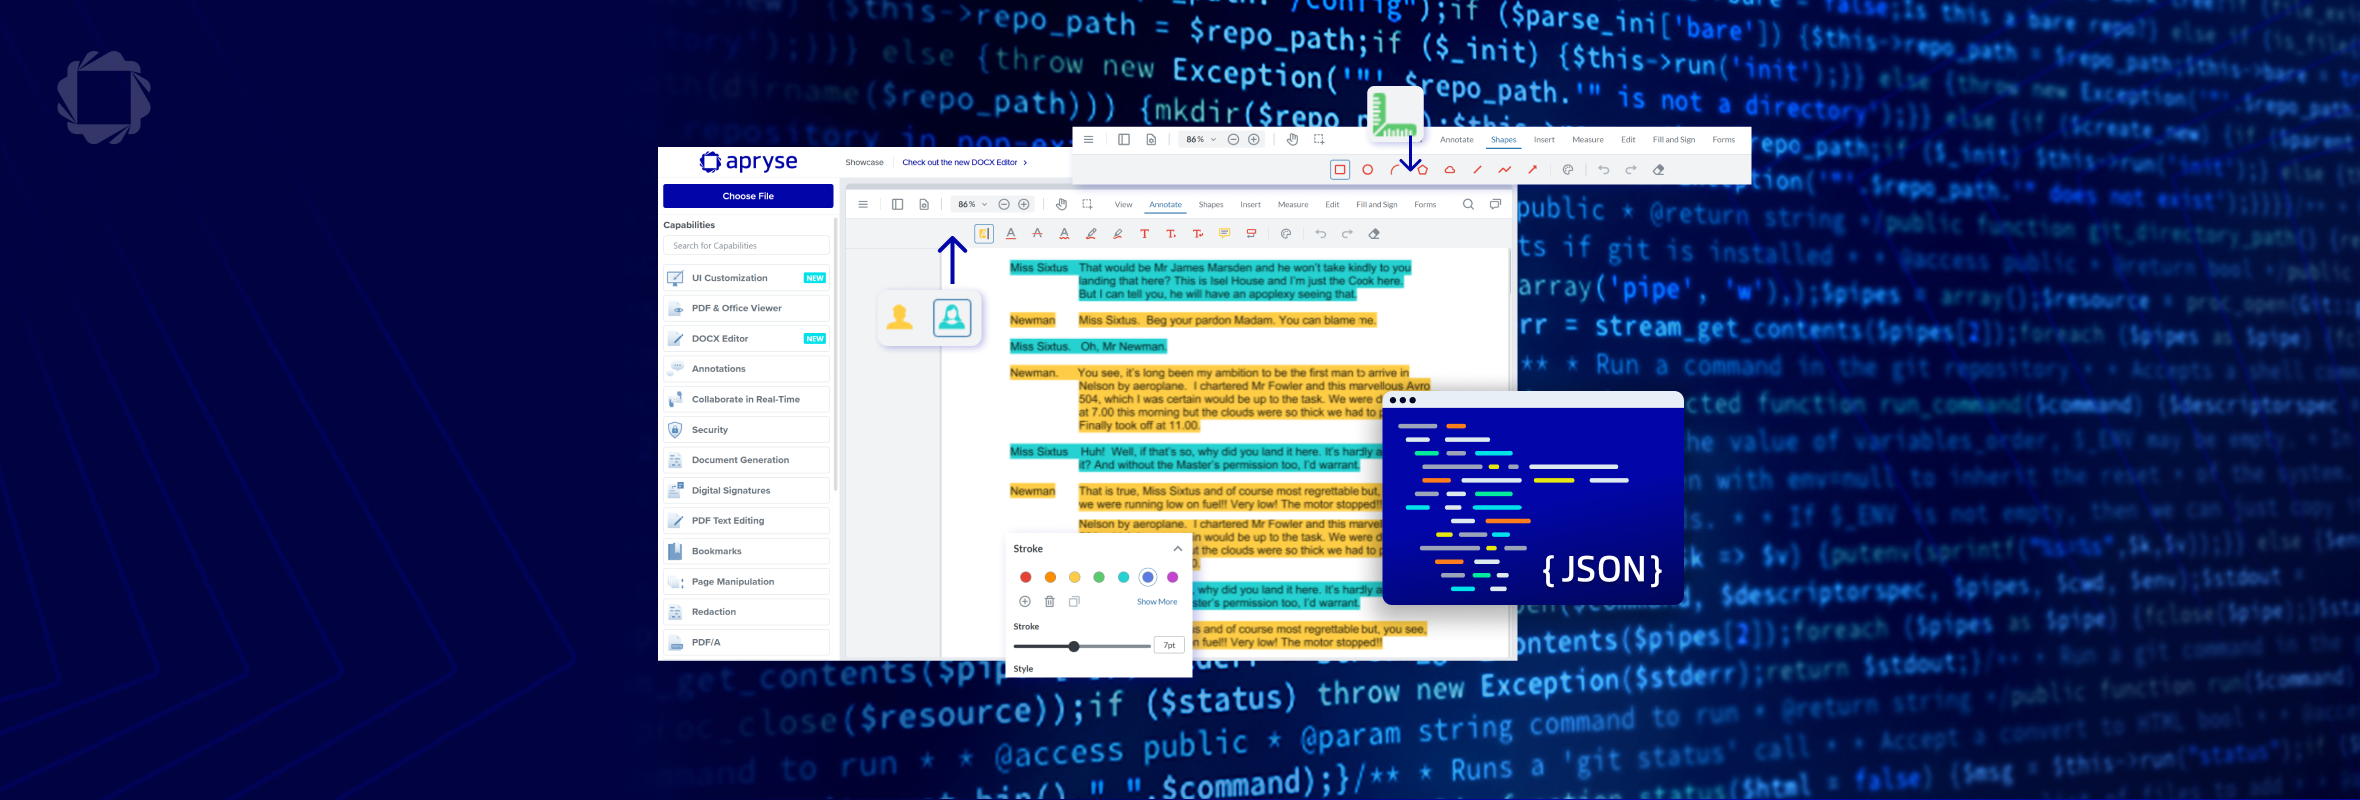2360x800 pixels.
Task: Open View Controls in the lower toolbar
Action: pos(924,204)
